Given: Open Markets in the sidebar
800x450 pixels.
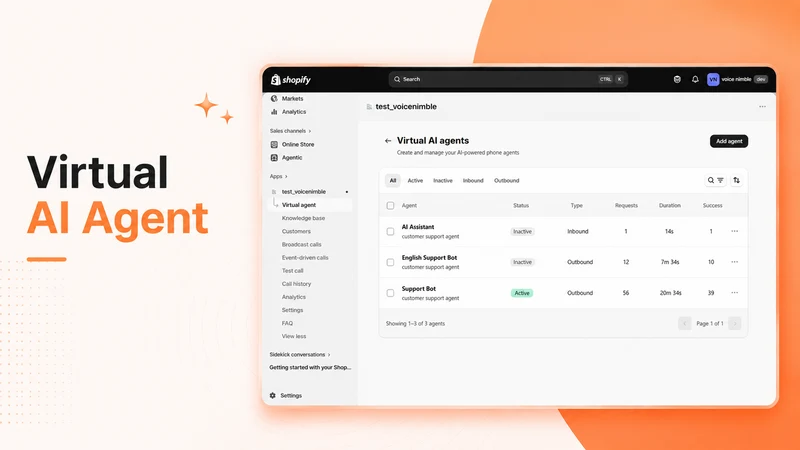Looking at the screenshot, I should [x=292, y=98].
